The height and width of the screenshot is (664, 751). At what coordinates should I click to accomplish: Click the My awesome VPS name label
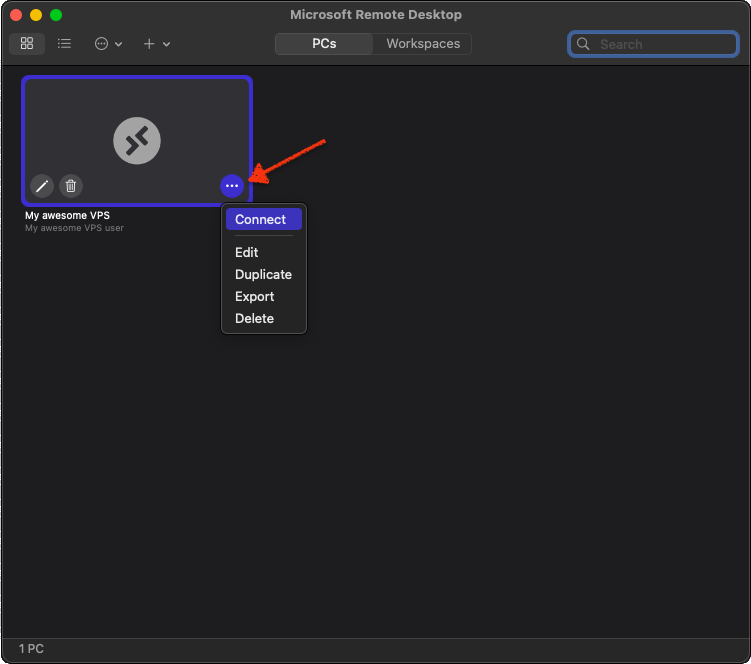tap(67, 215)
